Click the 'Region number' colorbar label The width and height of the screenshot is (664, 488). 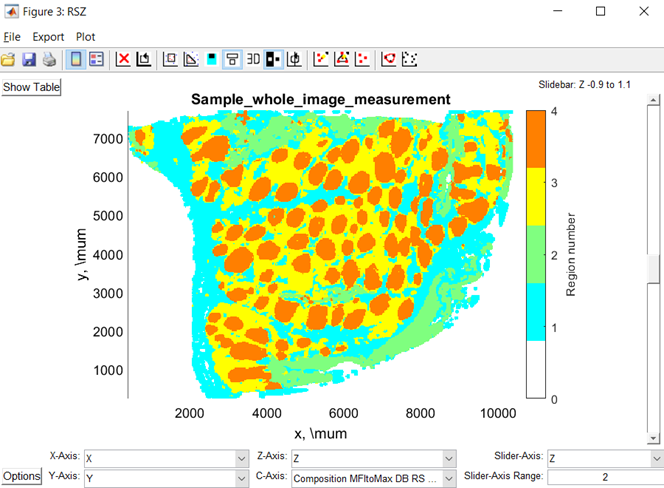(x=571, y=254)
